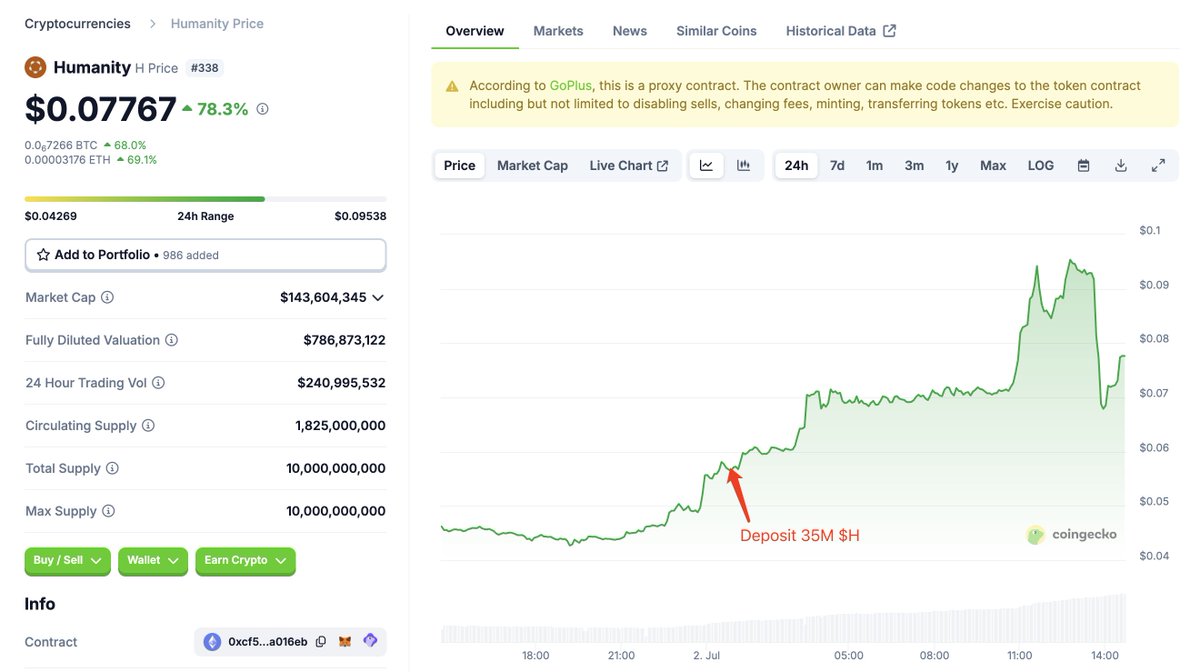Switch to the Markets tab
This screenshot has height=672, width=1200.
point(558,31)
